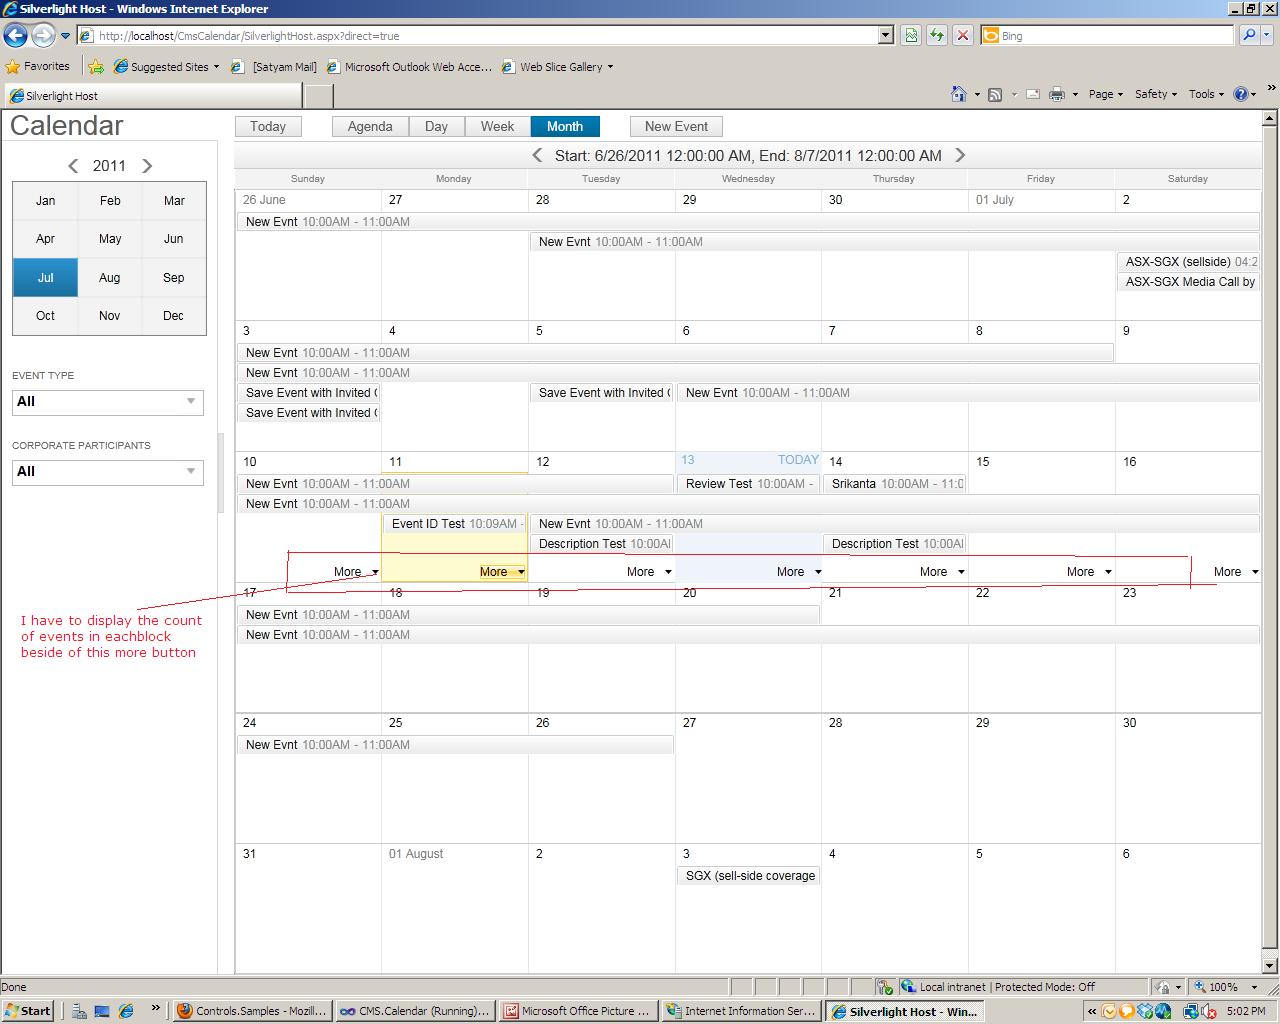
Task: Click the Home icon in command bar
Action: coord(958,94)
